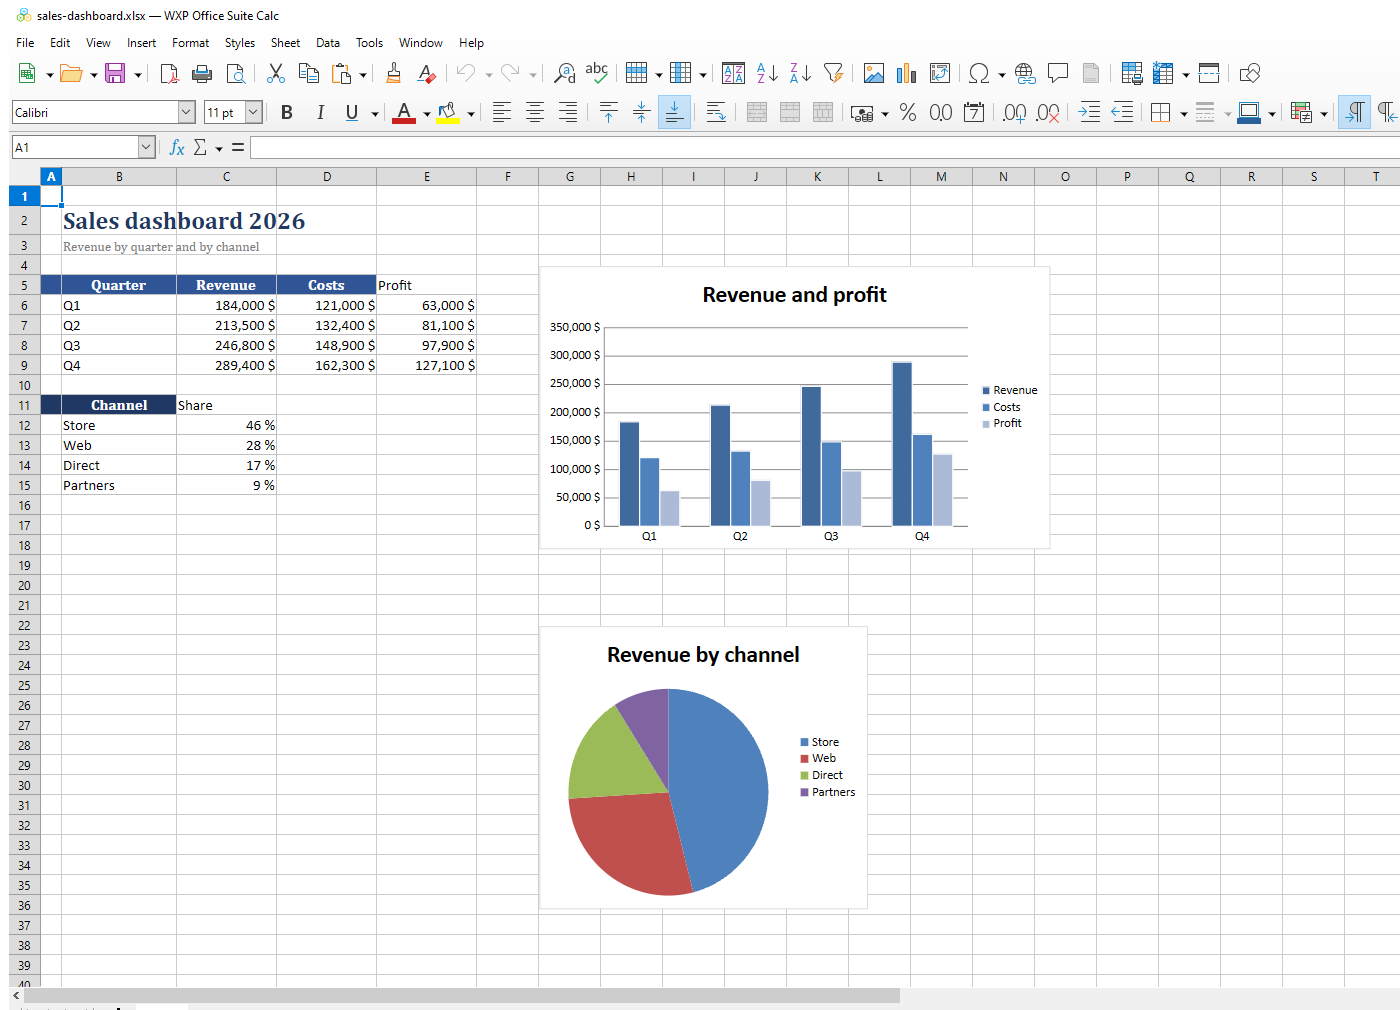The image size is (1400, 1010).
Task: Cut the selection with the scissors icon
Action: click(276, 73)
